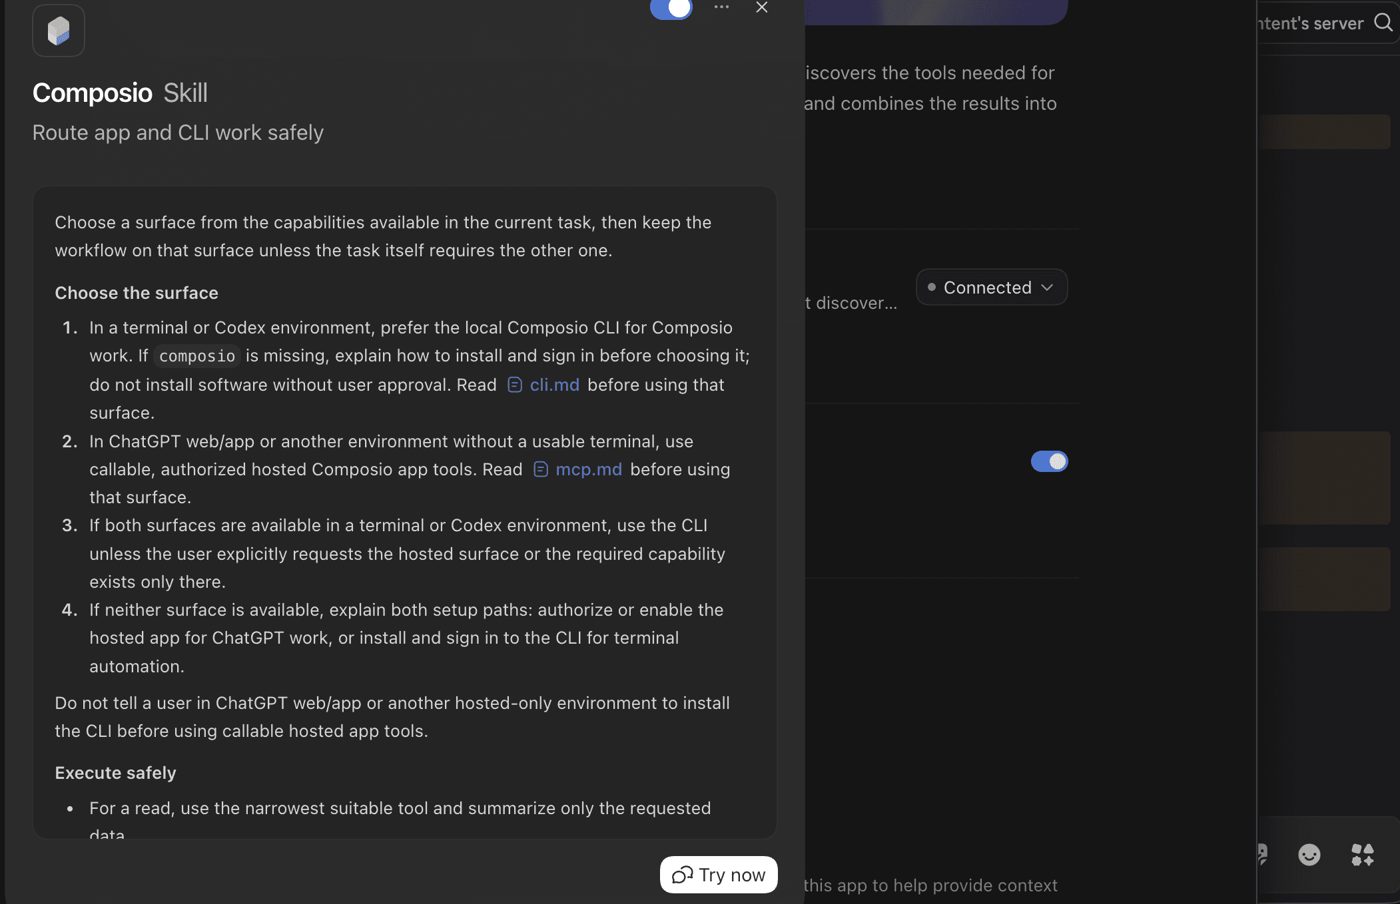
Task: Click the search magnifier icon
Action: tap(1383, 22)
